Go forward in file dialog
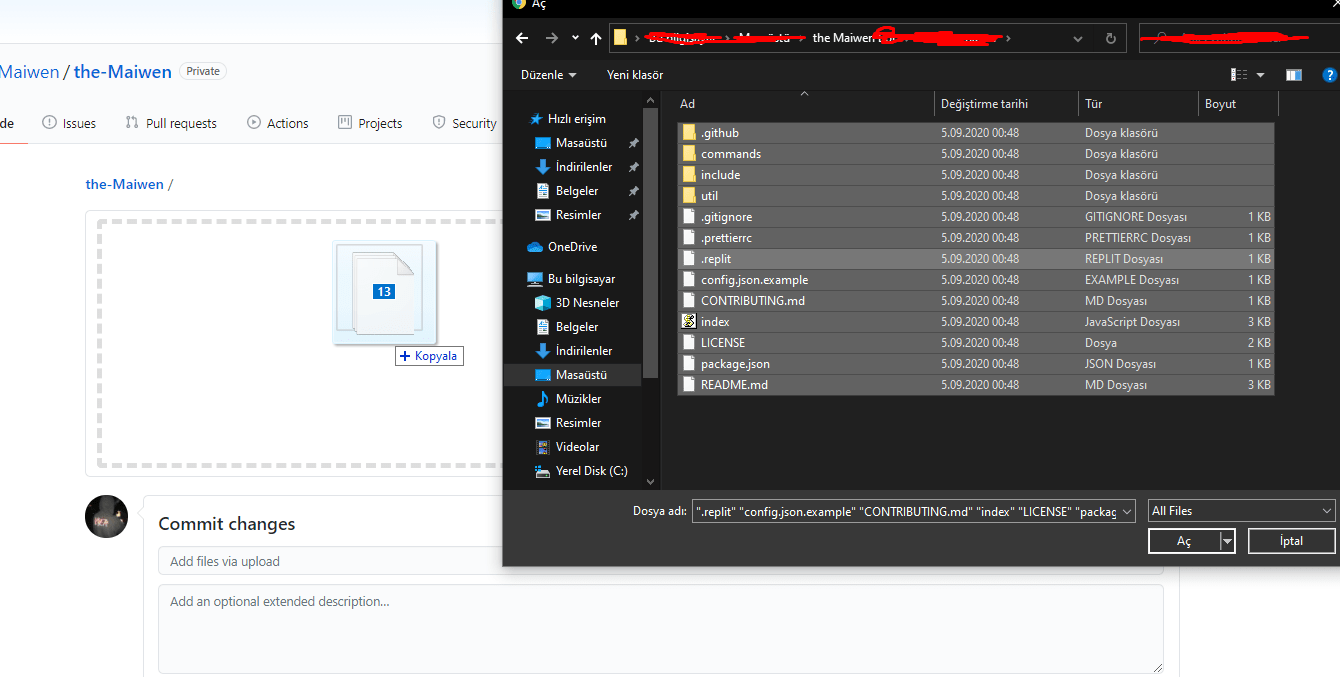Screen dimensions: 1340x677 (552, 38)
